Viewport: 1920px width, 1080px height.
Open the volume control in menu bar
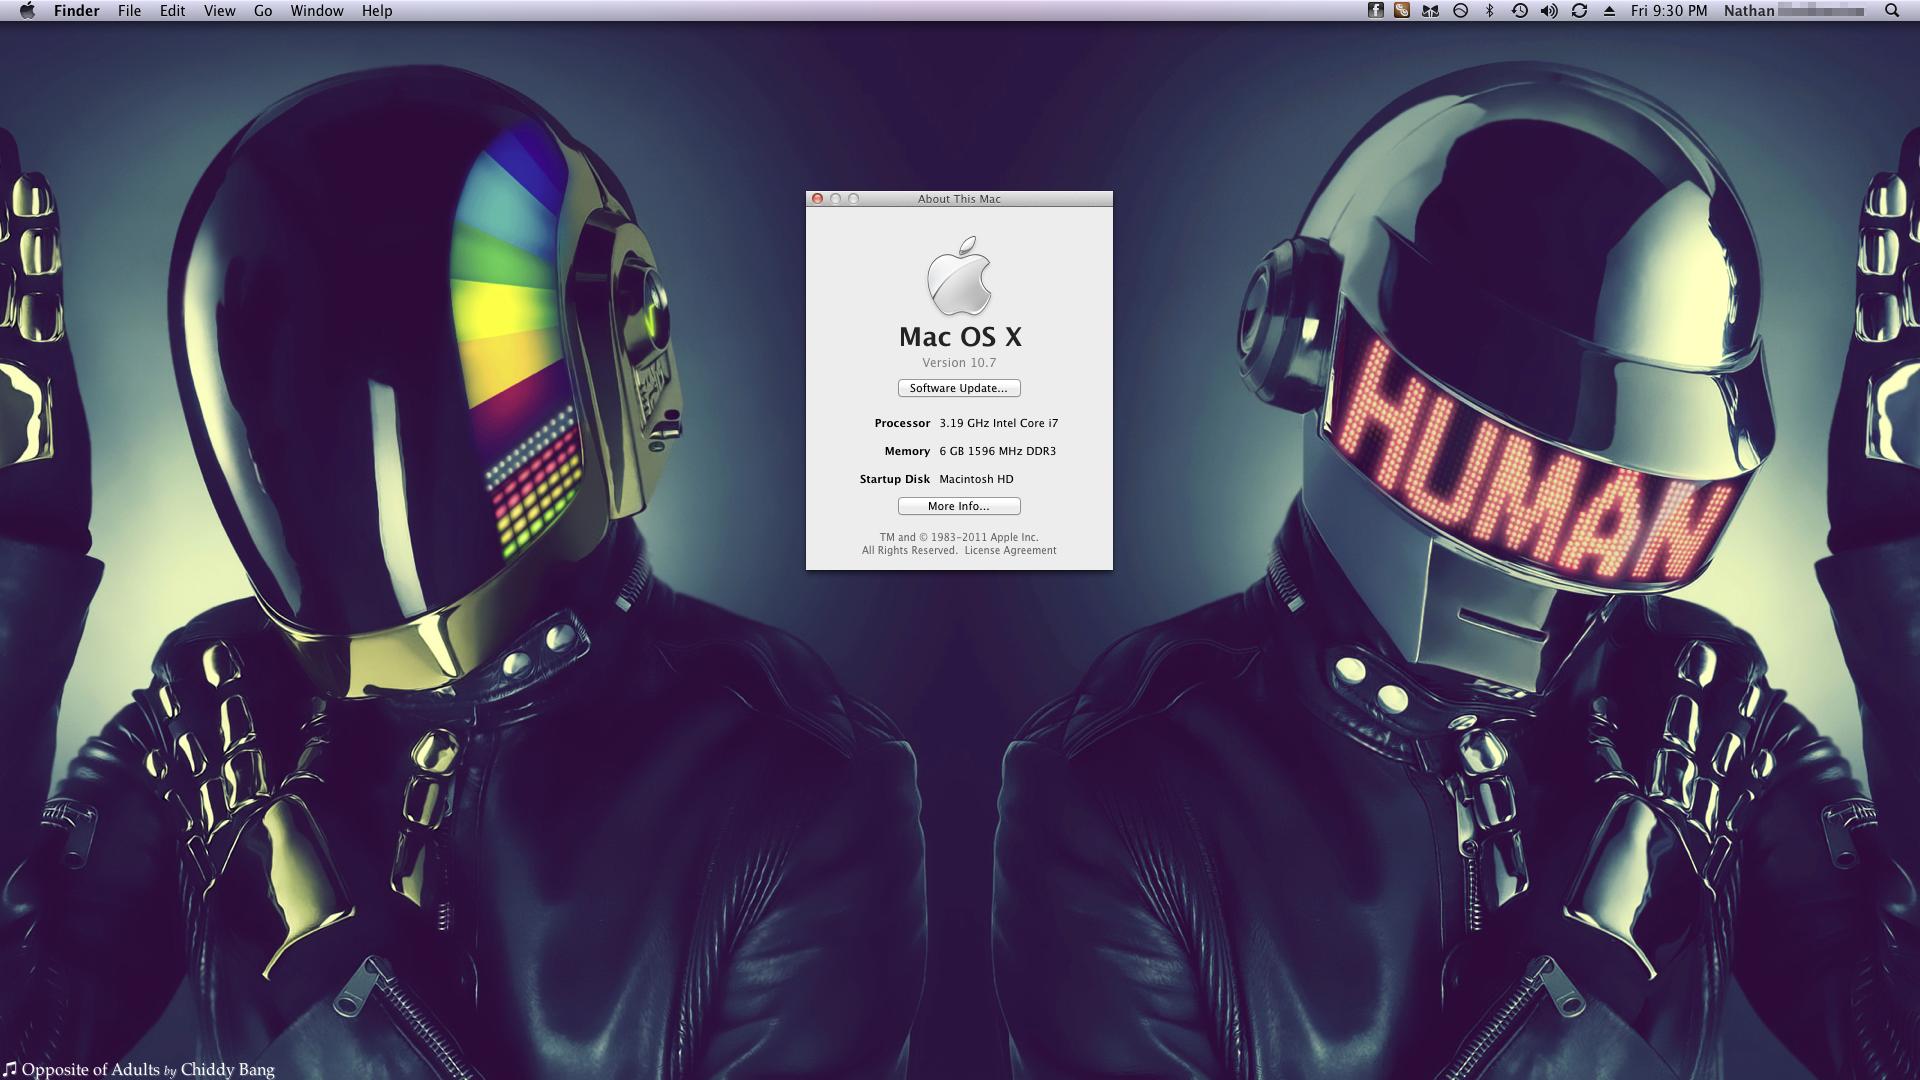(1549, 11)
